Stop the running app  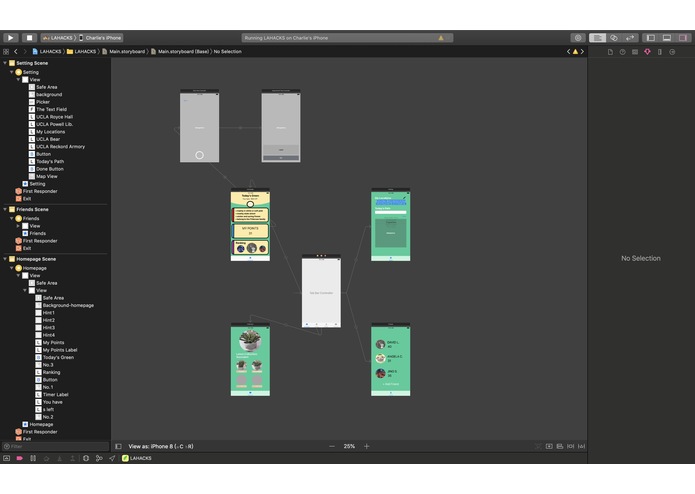click(x=29, y=38)
